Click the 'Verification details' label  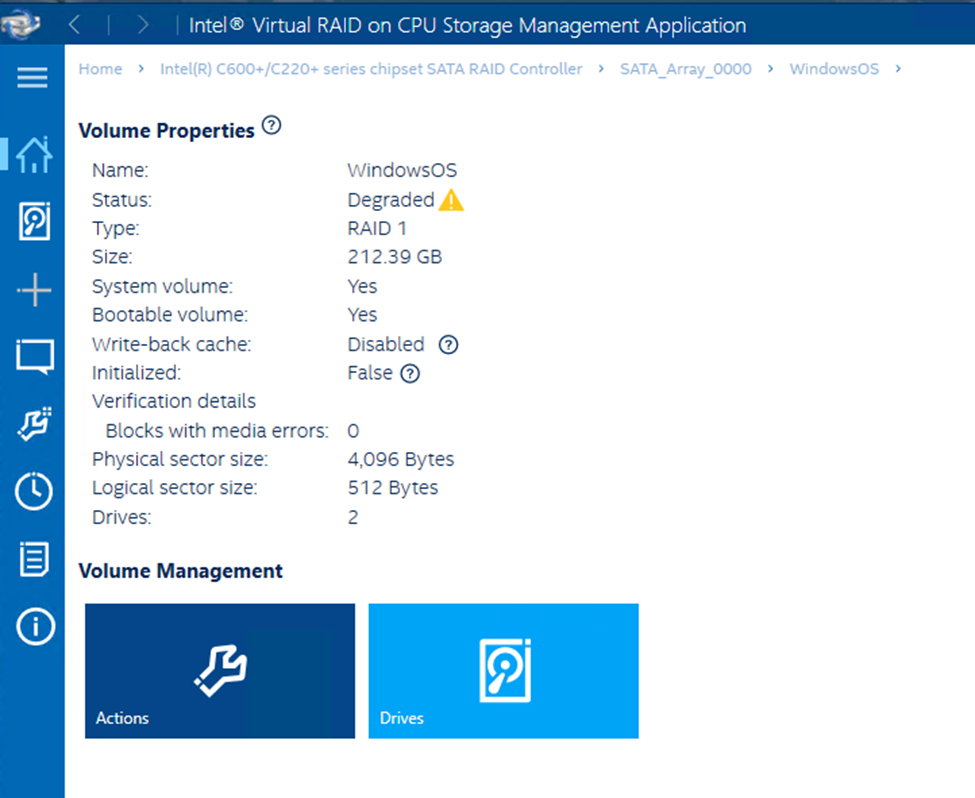pos(174,401)
